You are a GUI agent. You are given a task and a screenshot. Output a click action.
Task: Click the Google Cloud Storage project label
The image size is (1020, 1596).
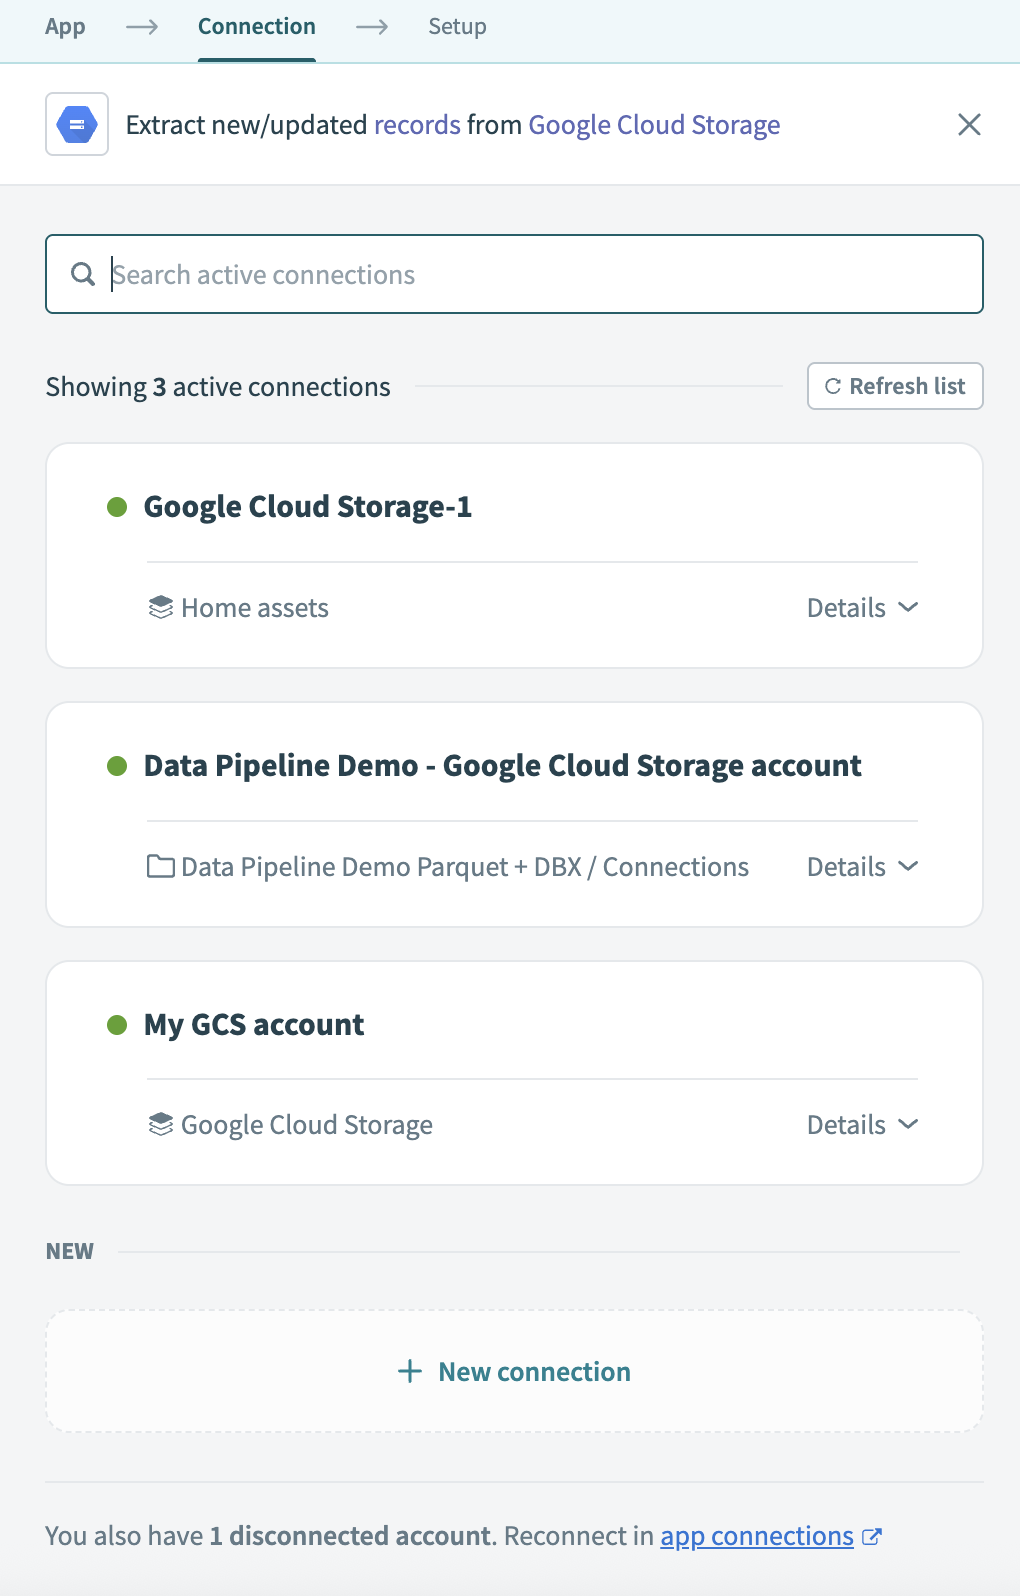point(307,1125)
